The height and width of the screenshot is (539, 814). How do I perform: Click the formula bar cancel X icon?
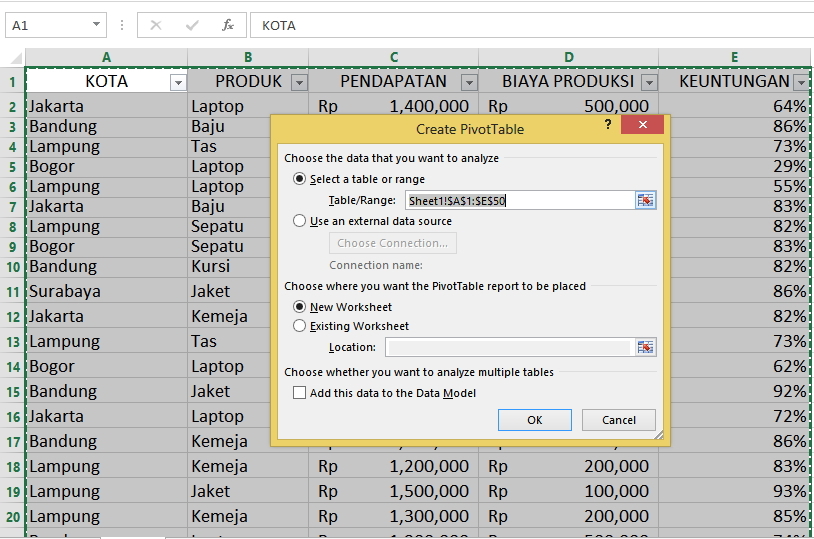pyautogui.click(x=156, y=25)
